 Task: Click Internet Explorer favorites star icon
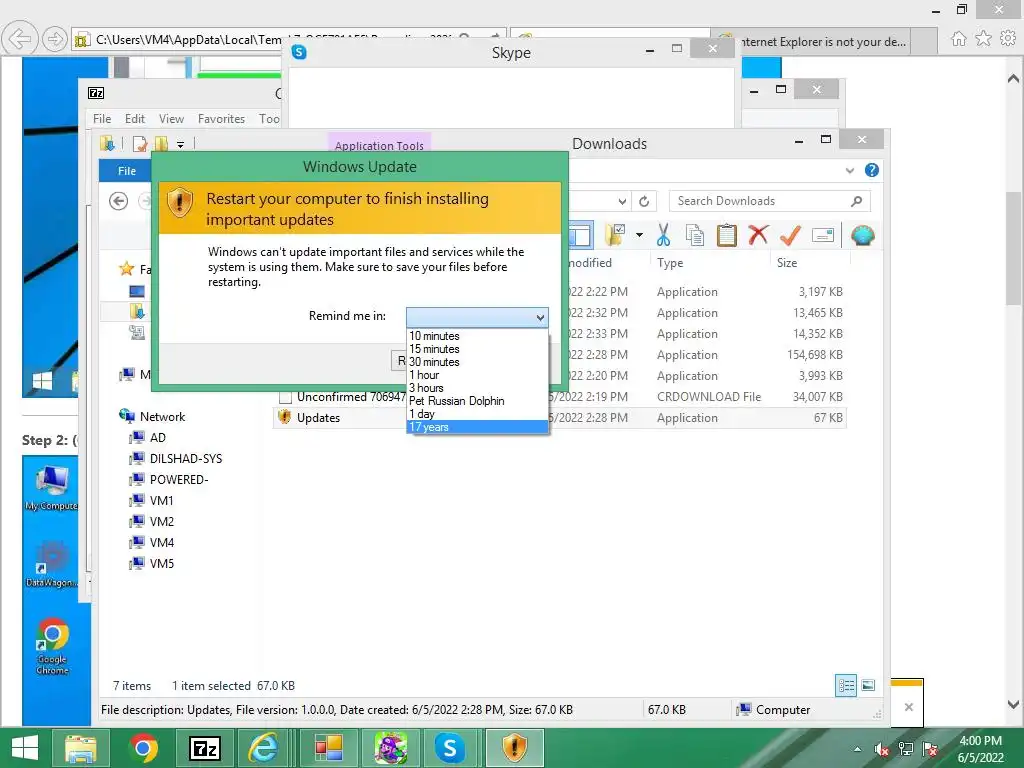pyautogui.click(x=983, y=39)
